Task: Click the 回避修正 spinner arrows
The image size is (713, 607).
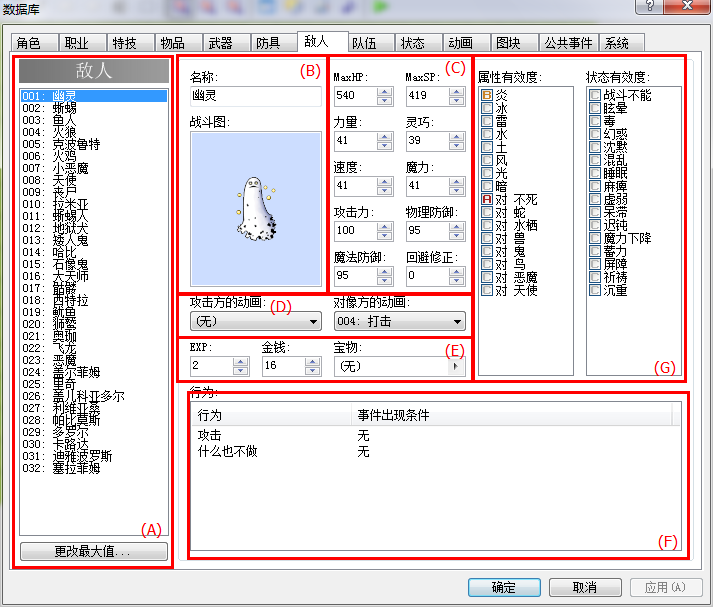Action: pos(457,276)
